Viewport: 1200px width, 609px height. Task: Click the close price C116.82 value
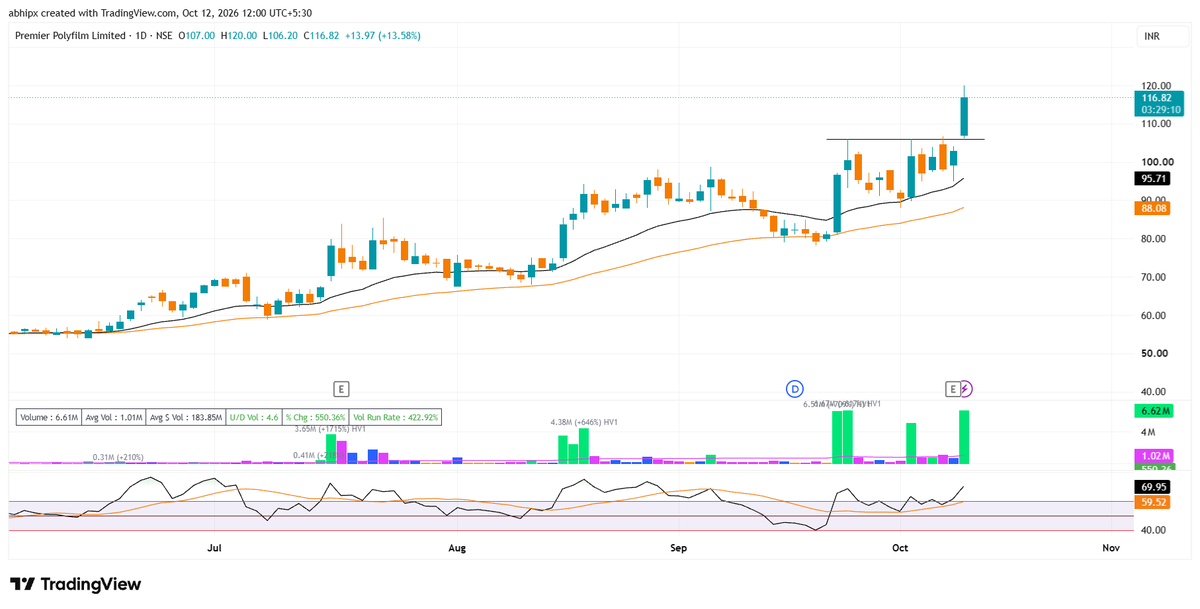(x=321, y=36)
